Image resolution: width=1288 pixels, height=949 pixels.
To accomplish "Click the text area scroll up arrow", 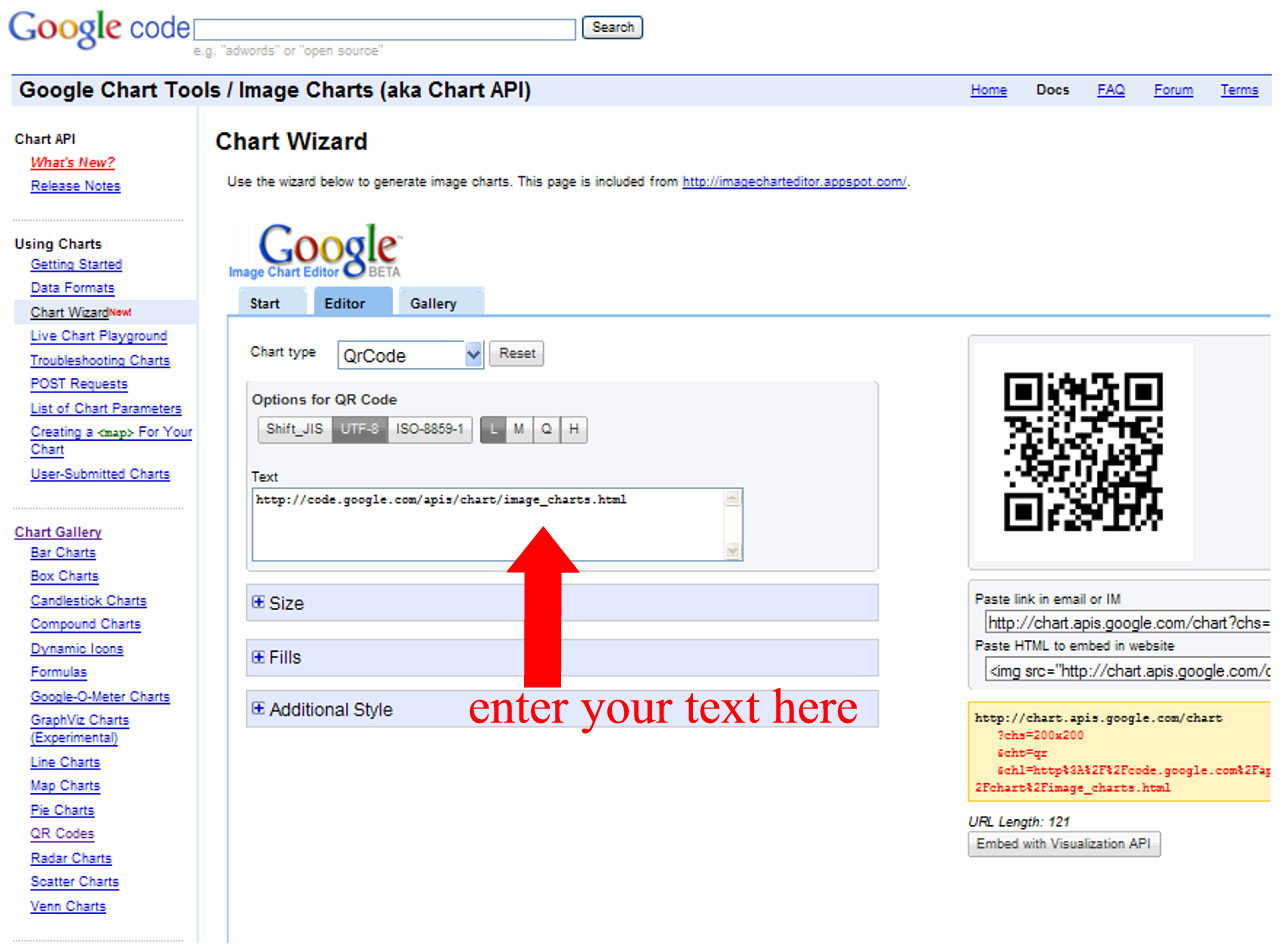I will coord(733,498).
